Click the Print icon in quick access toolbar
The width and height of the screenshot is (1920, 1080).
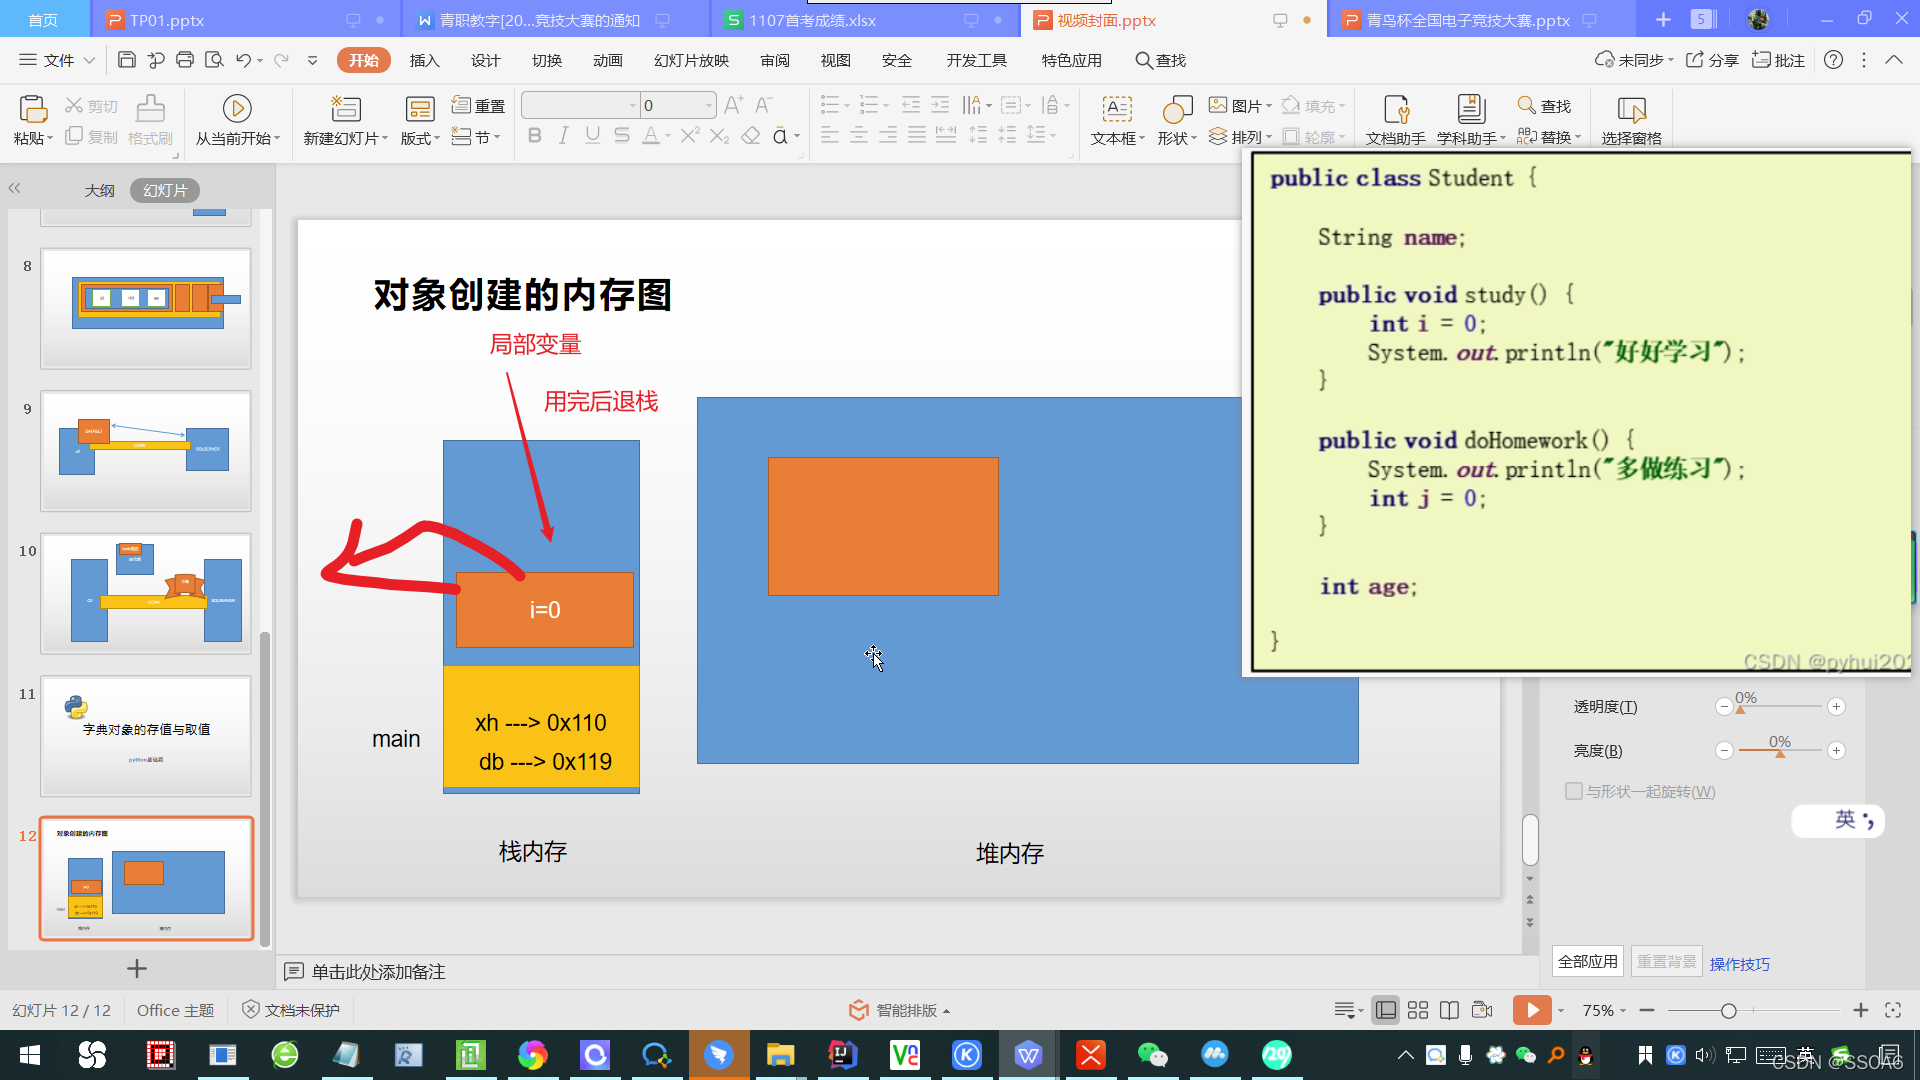point(185,60)
